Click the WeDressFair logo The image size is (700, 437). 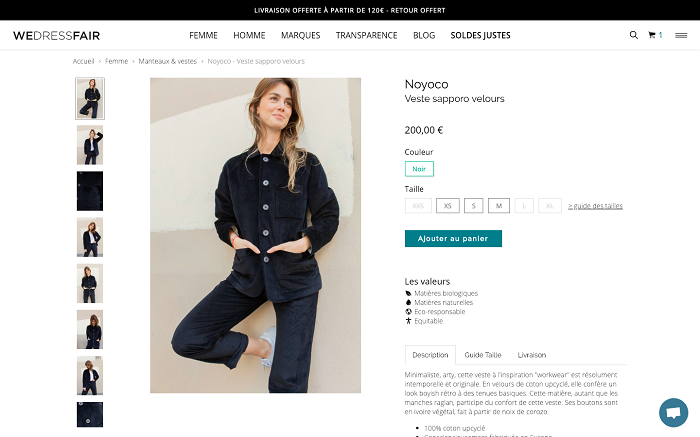(x=56, y=36)
